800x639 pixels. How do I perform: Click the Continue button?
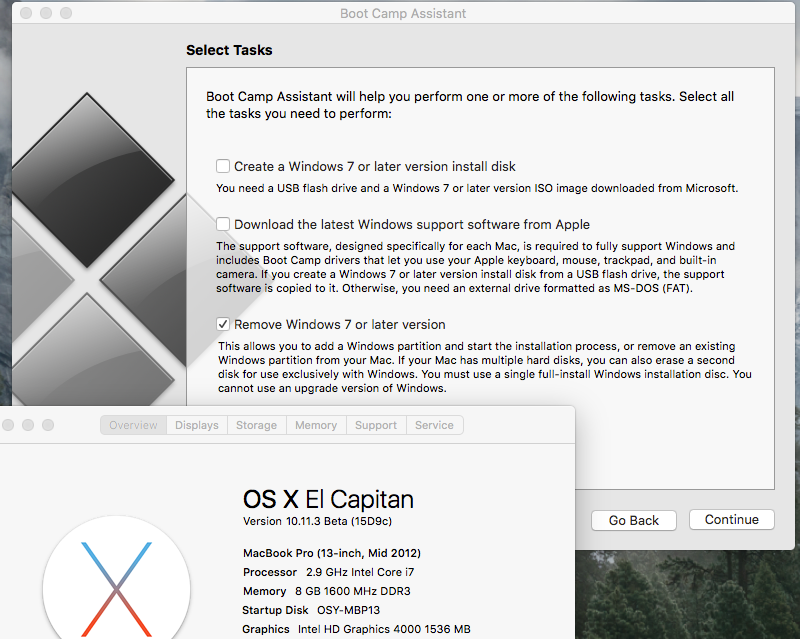point(732,520)
